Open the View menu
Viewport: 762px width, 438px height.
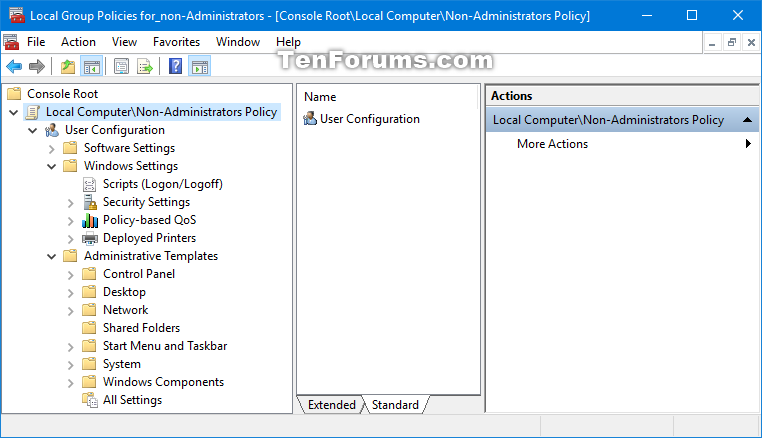[x=124, y=42]
